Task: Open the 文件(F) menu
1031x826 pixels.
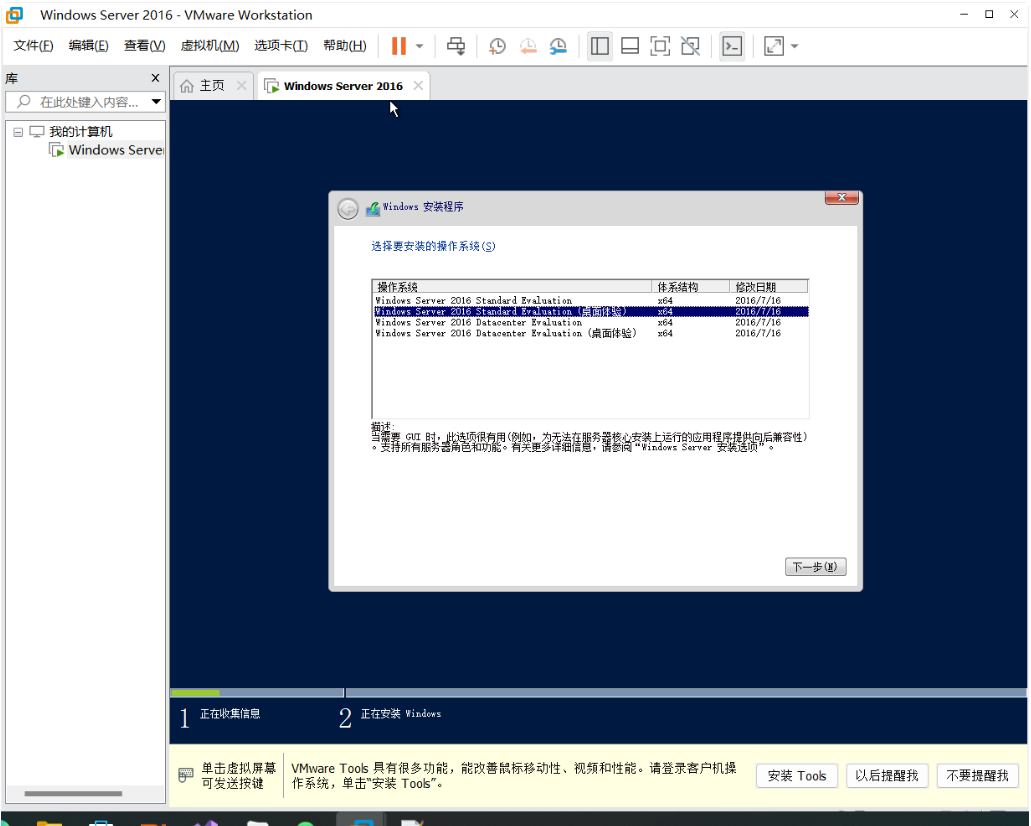Action: click(33, 45)
